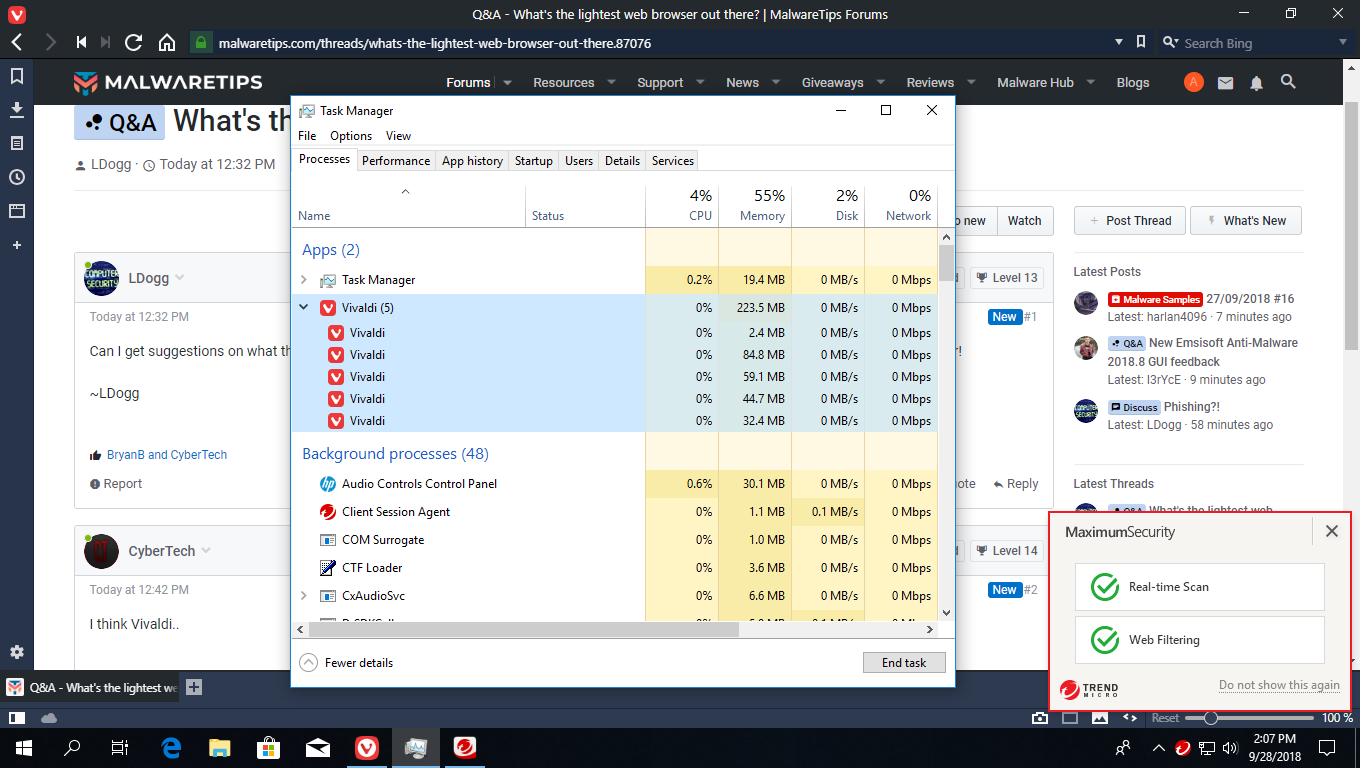The width and height of the screenshot is (1360, 768).
Task: Switch to the App history tab
Action: (x=472, y=161)
